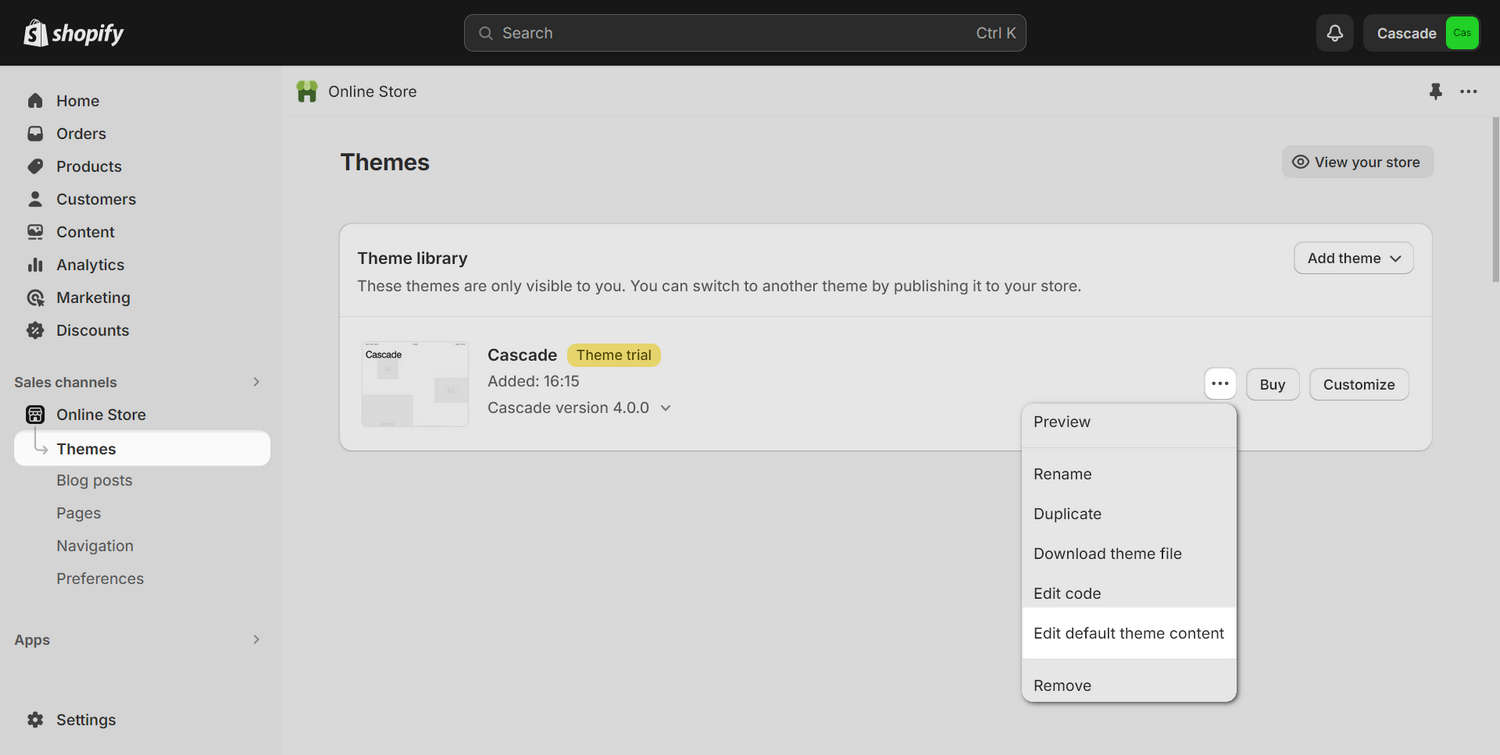1500x755 pixels.
Task: Click the "Added: 16:15" text
Action: [x=533, y=381]
